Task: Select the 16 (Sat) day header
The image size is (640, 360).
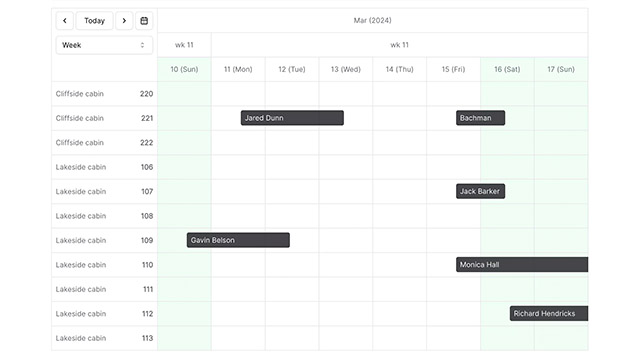Action: coord(507,69)
